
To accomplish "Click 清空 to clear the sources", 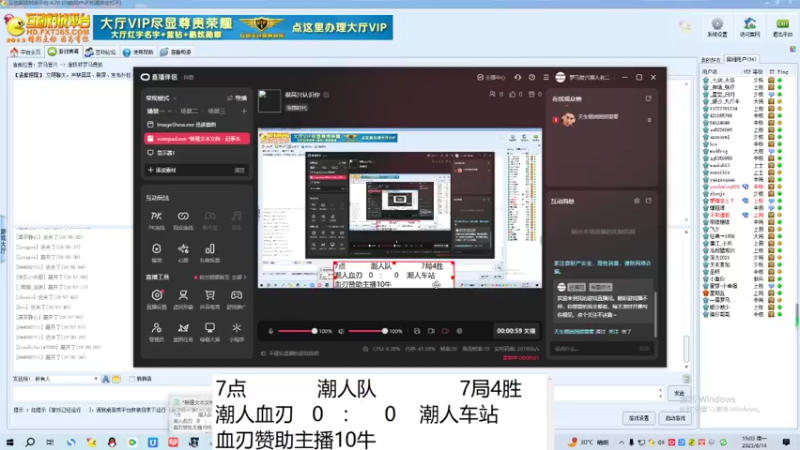I will pos(239,170).
